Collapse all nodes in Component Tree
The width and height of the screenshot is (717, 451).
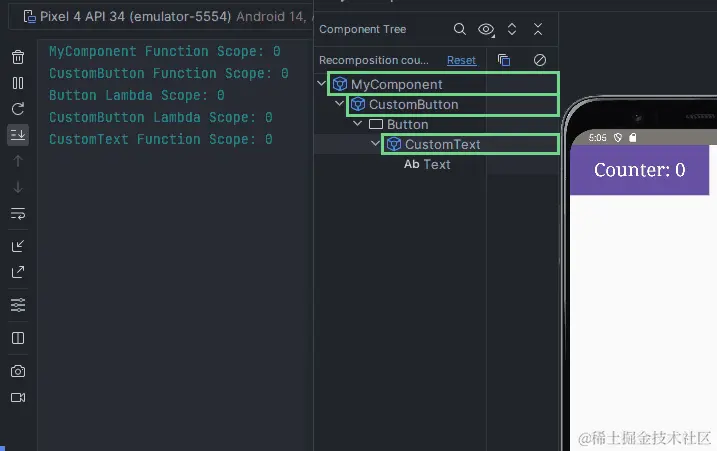click(538, 29)
